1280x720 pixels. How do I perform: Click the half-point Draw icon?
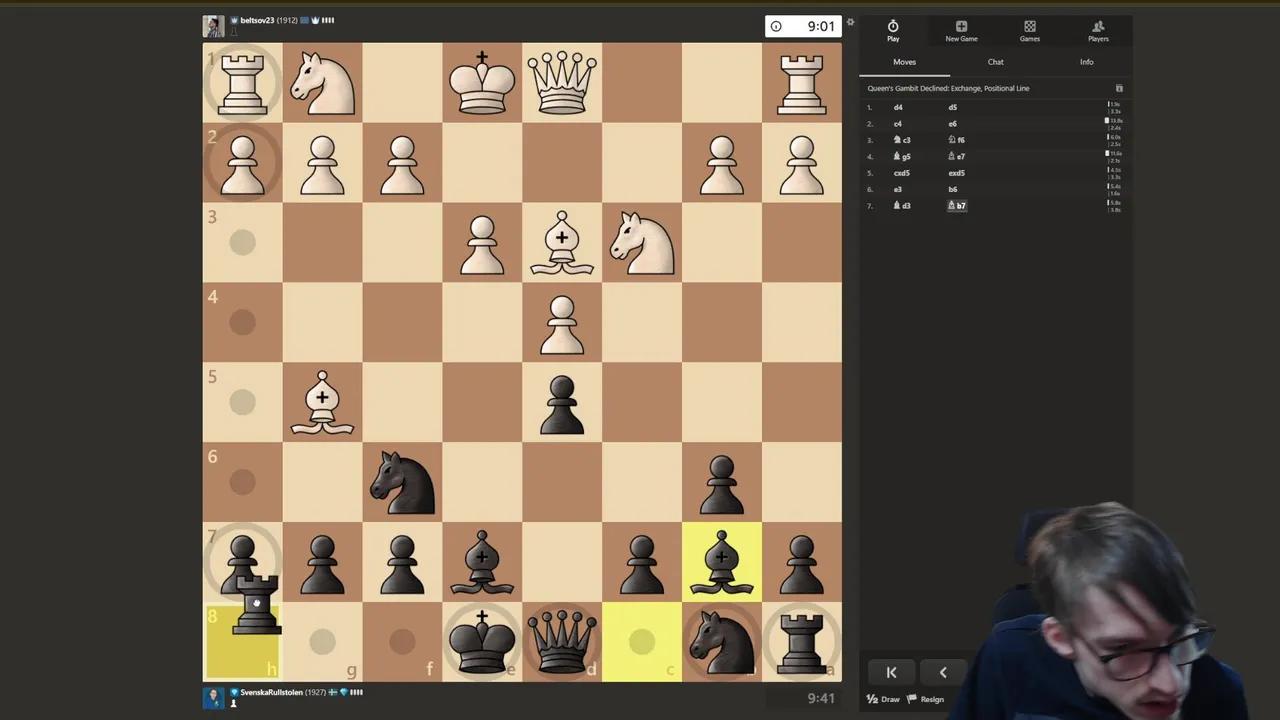872,699
